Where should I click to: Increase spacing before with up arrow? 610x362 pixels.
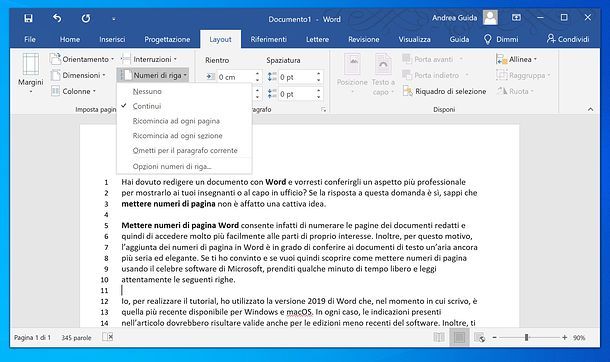pyautogui.click(x=319, y=73)
